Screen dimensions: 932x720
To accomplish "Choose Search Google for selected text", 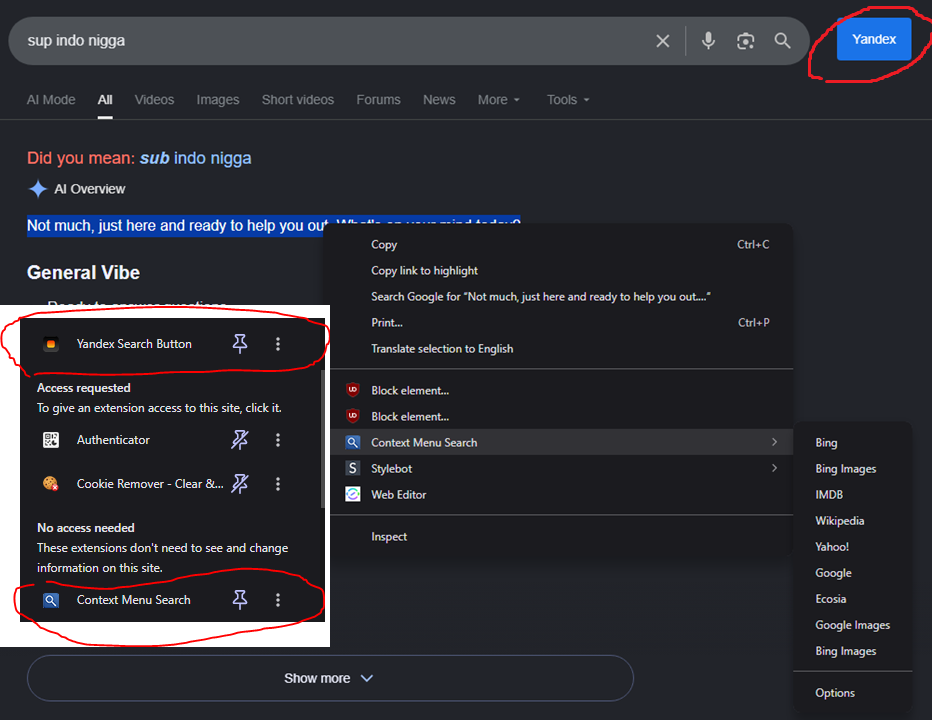I will click(559, 297).
